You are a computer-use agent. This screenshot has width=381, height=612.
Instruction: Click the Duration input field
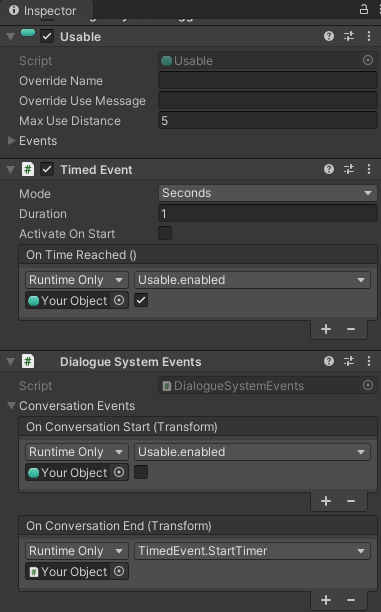tap(267, 213)
